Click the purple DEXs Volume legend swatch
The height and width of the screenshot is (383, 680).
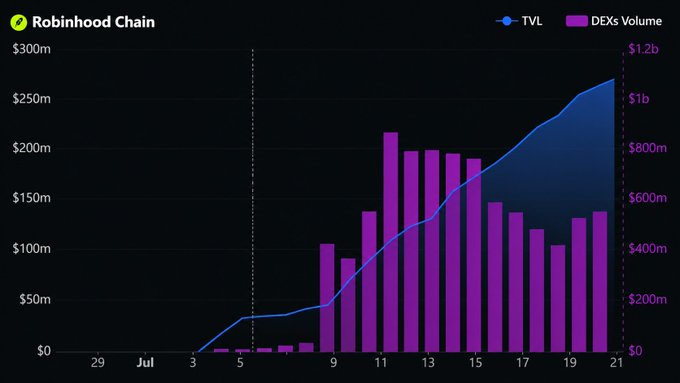click(577, 21)
